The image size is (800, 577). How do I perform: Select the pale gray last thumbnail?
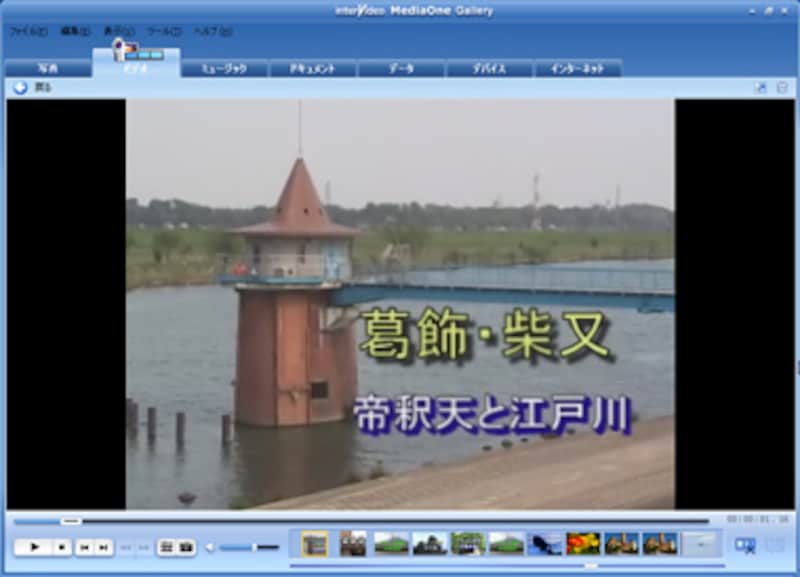pyautogui.click(x=699, y=544)
